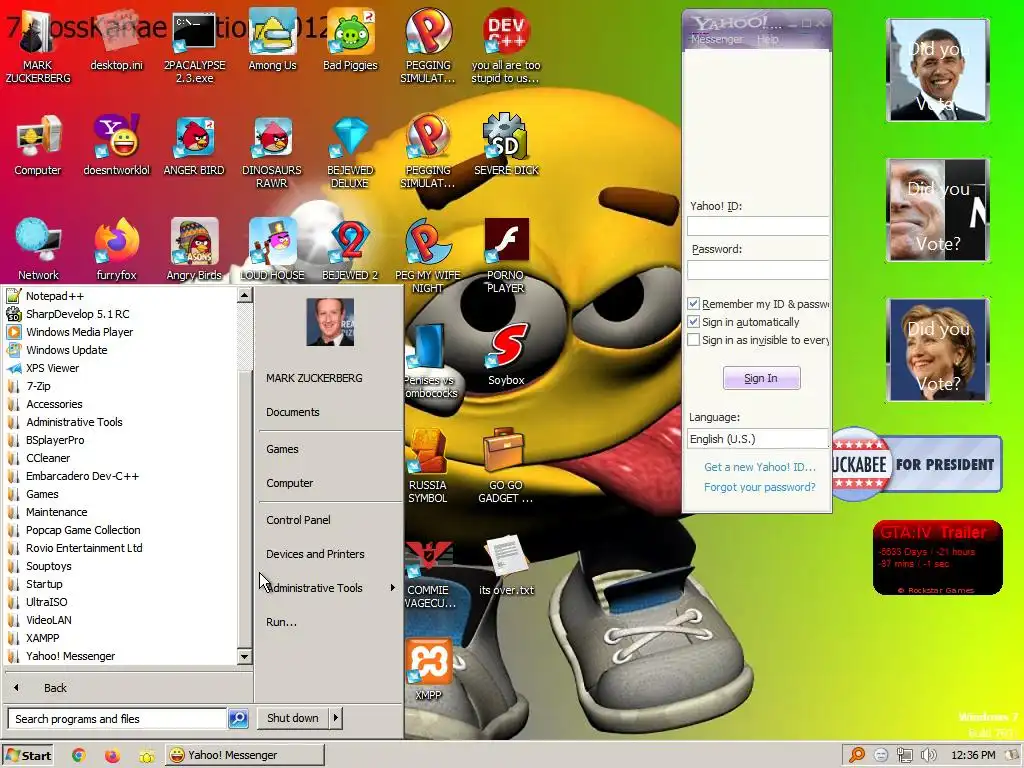1024x768 pixels.
Task: Launch the XMPP desktop icon
Action: click(428, 670)
